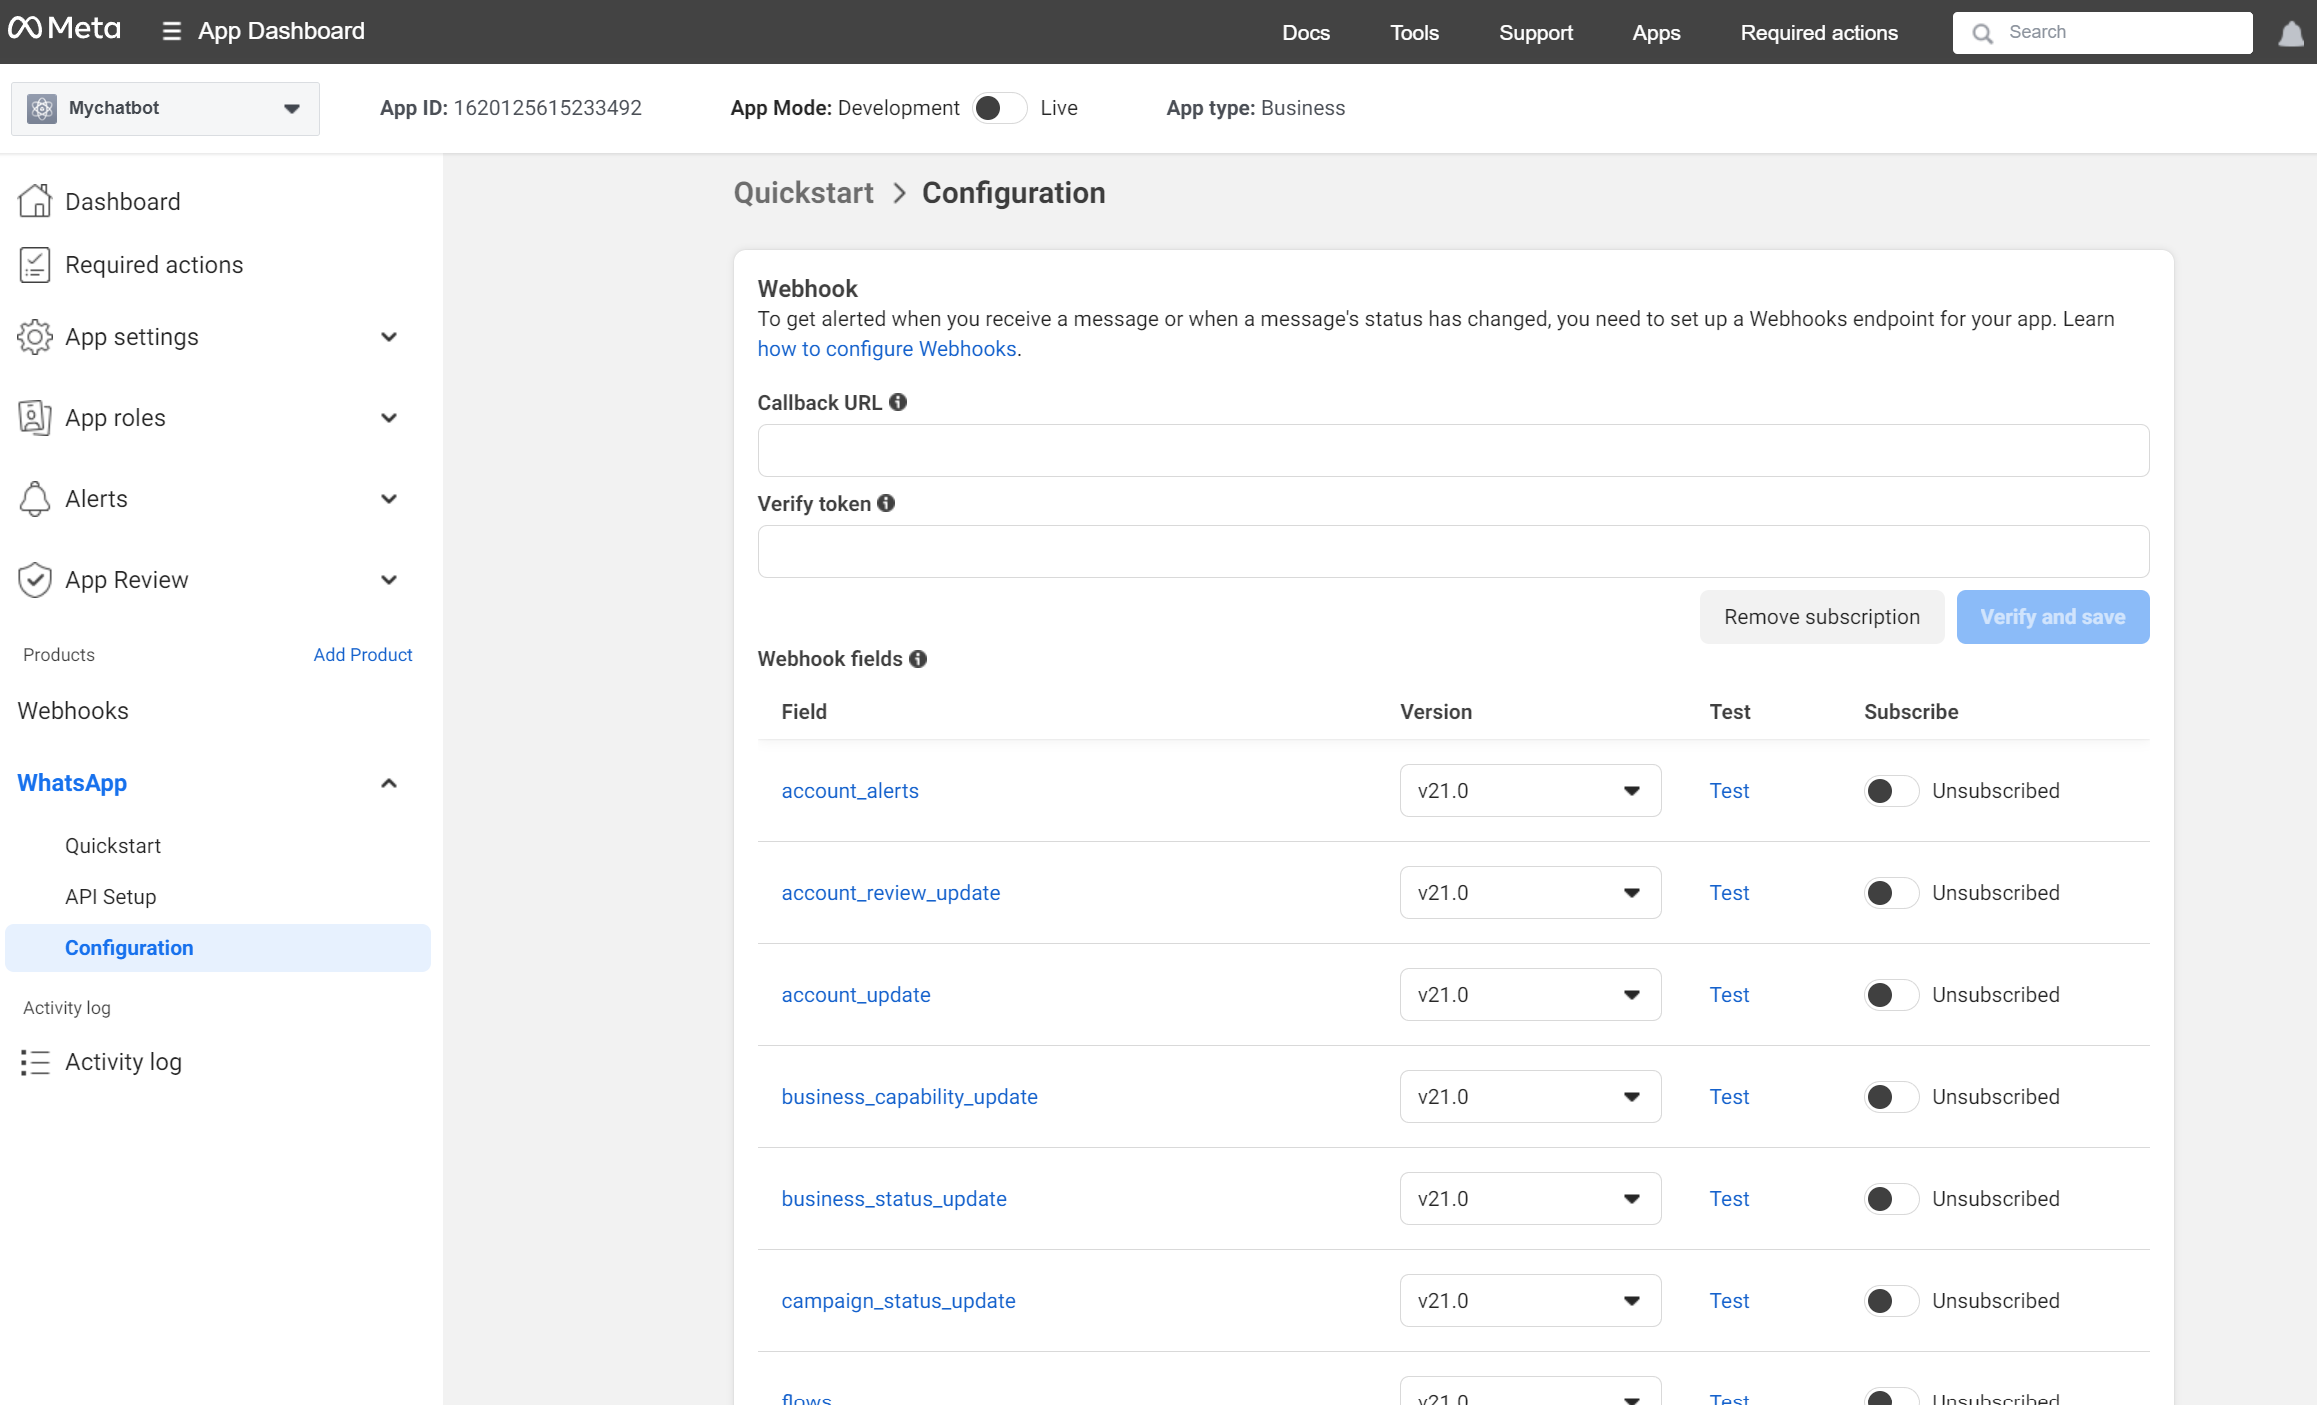Open API Setup under WhatsApp
Image resolution: width=2317 pixels, height=1405 pixels.
click(111, 897)
